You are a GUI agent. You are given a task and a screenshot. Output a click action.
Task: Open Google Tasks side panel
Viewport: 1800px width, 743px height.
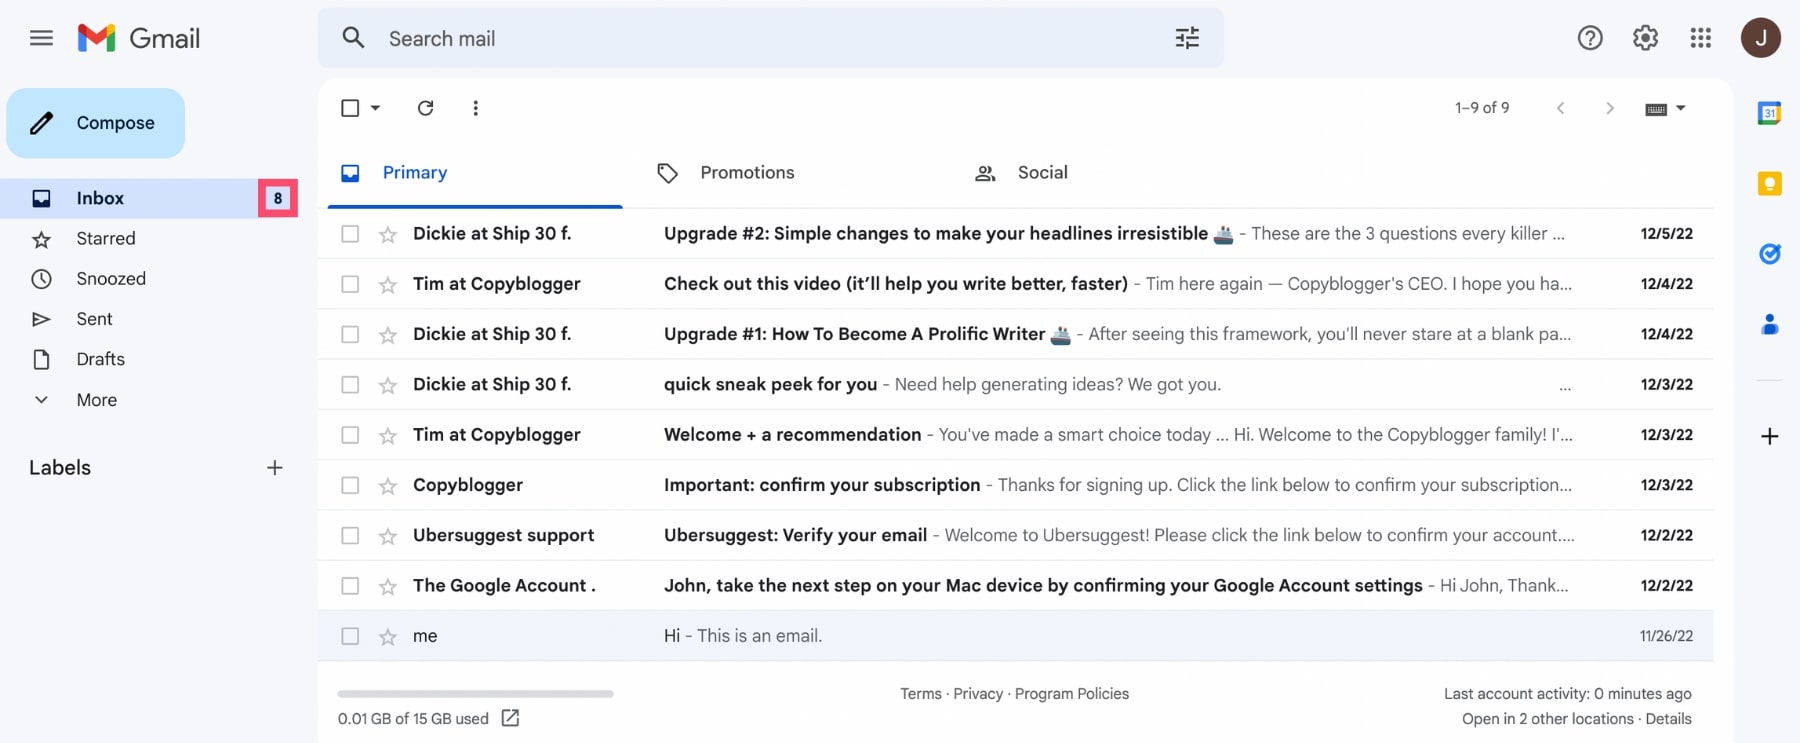pos(1769,254)
